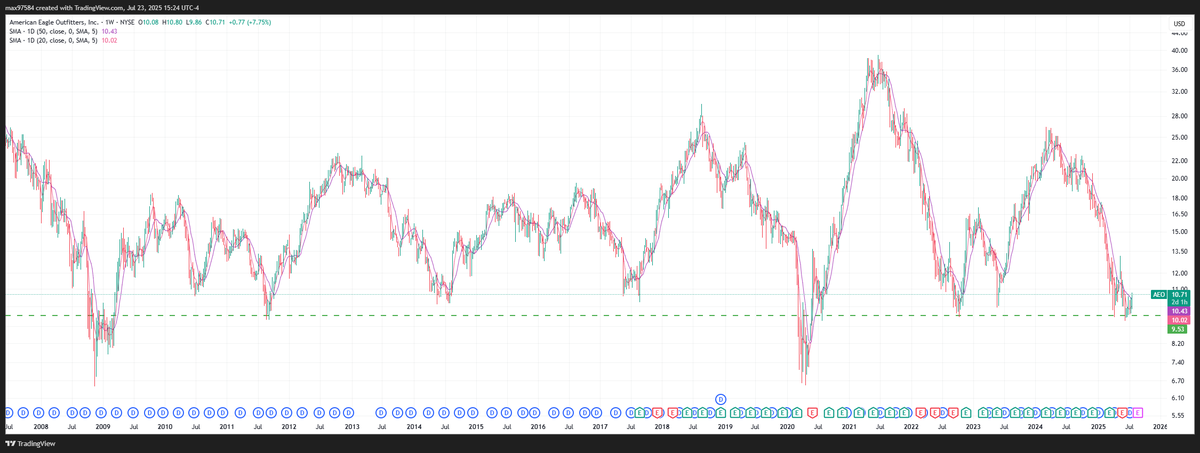The width and height of the screenshot is (1200, 453).
Task: Click the 2026 label on the time axis
Action: (x=1160, y=427)
